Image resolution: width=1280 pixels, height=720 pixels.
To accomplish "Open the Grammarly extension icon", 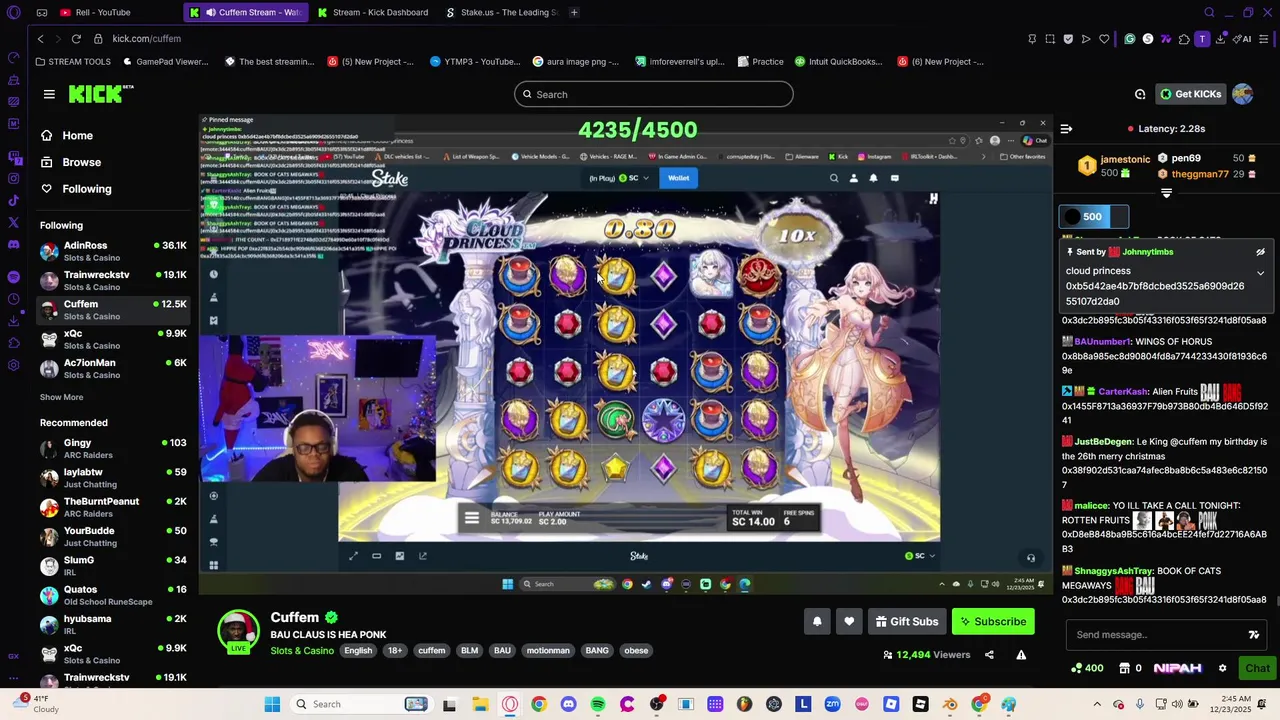I will point(1130,39).
